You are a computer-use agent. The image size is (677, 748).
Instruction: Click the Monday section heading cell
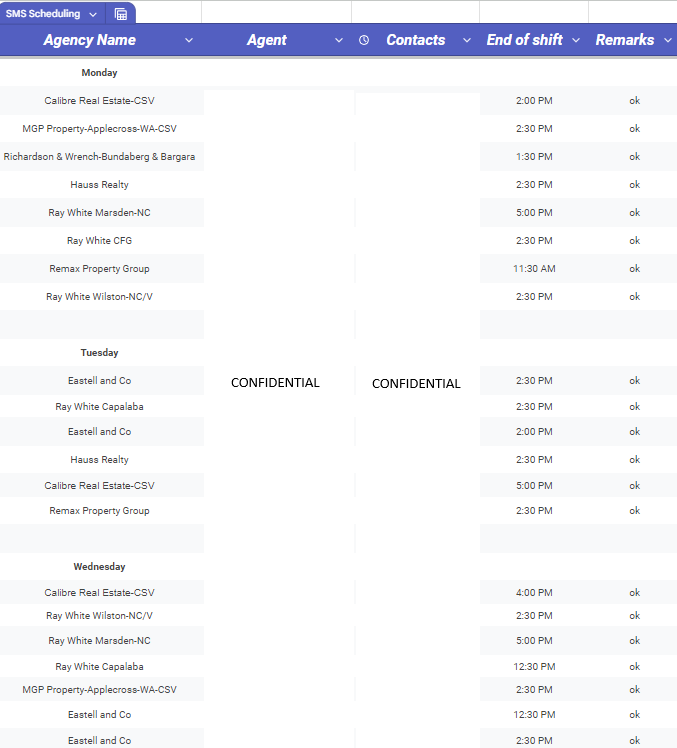coord(99,73)
